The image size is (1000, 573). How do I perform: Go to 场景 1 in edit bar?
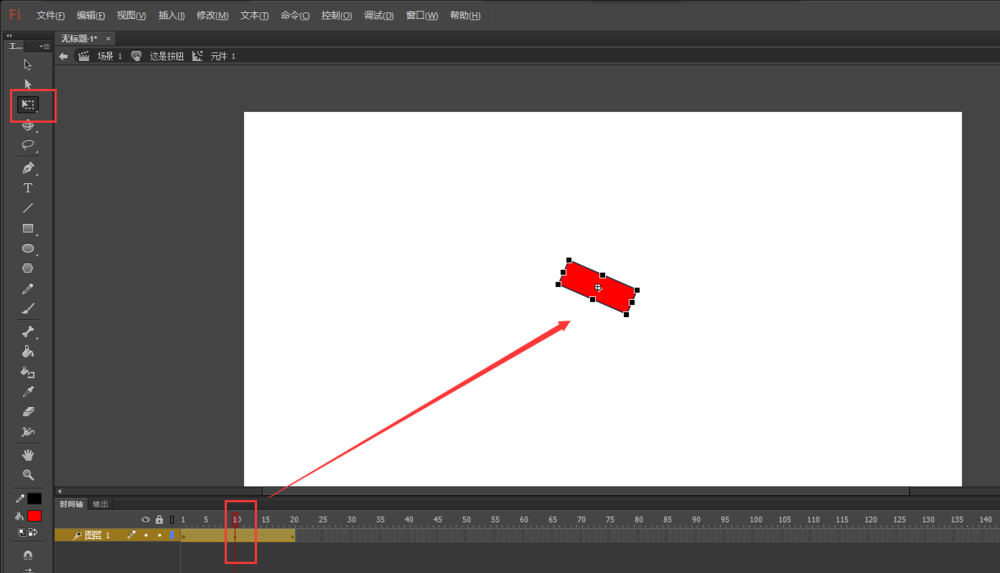click(109, 56)
